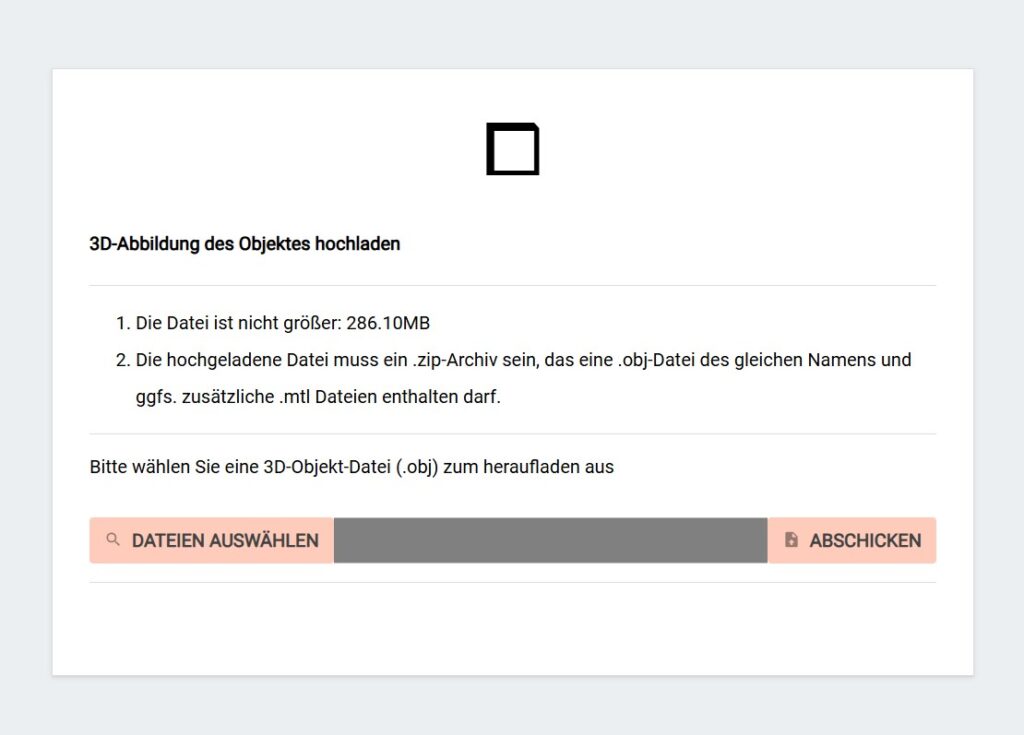
Task: Click the rule about the .zip-Archiv requirement
Action: [523, 378]
